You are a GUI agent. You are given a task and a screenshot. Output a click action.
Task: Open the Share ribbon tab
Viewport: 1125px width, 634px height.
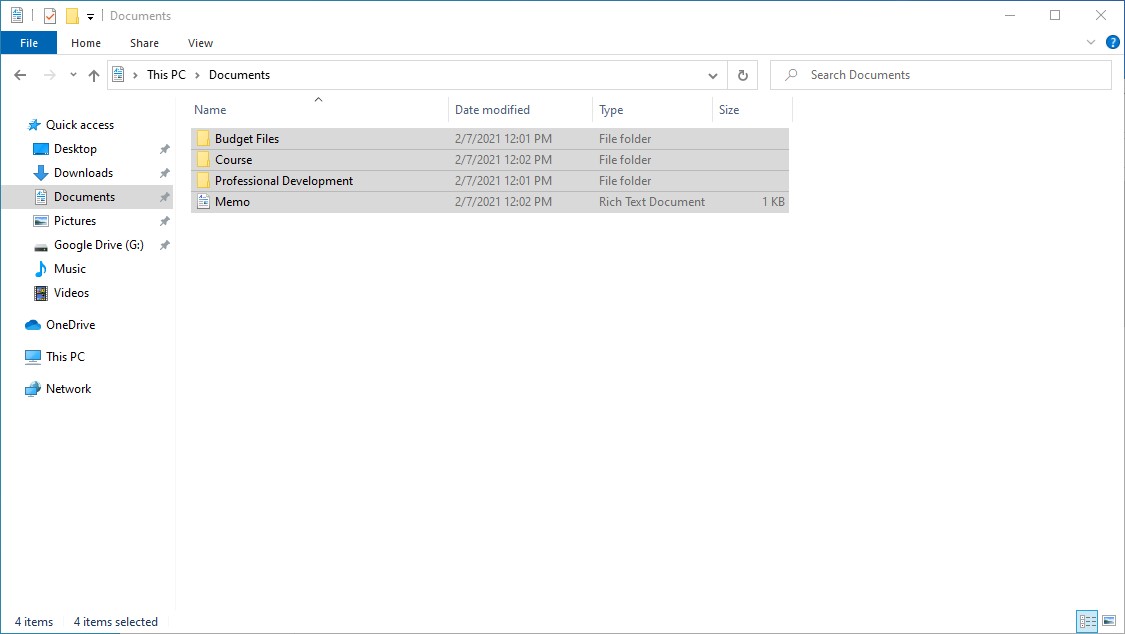click(x=144, y=43)
